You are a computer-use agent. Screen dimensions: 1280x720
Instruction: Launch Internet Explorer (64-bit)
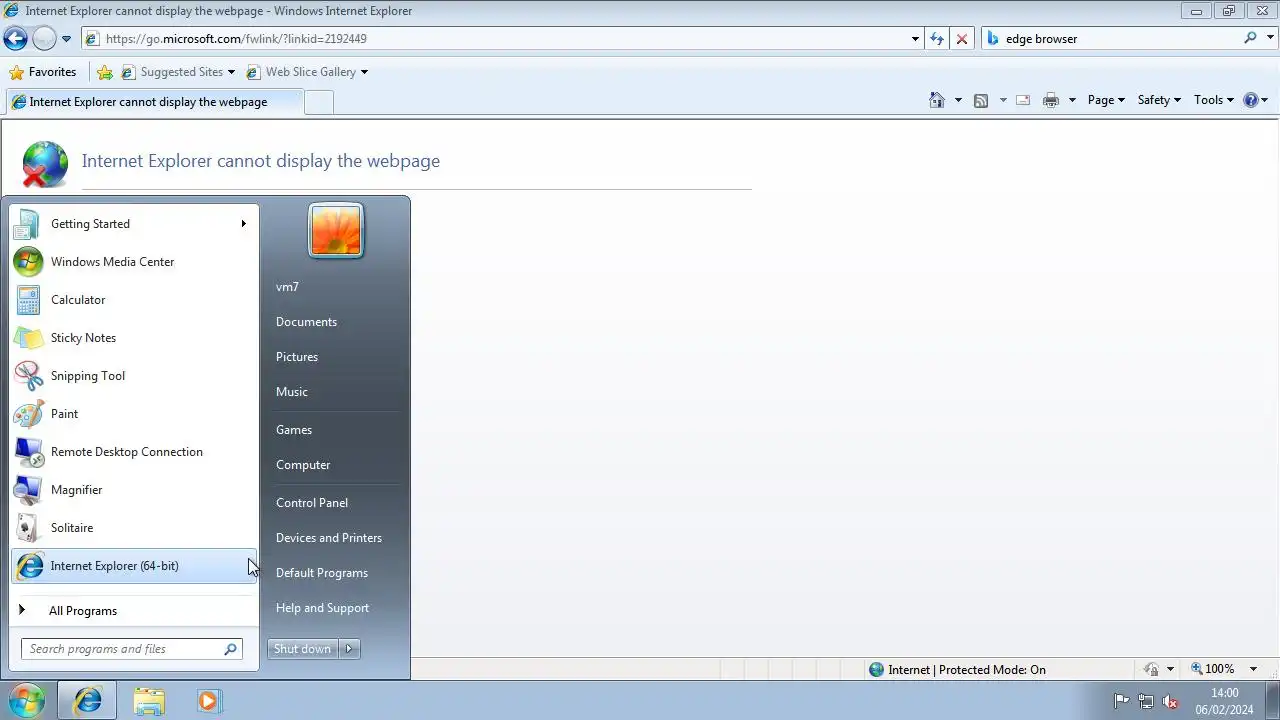[134, 566]
